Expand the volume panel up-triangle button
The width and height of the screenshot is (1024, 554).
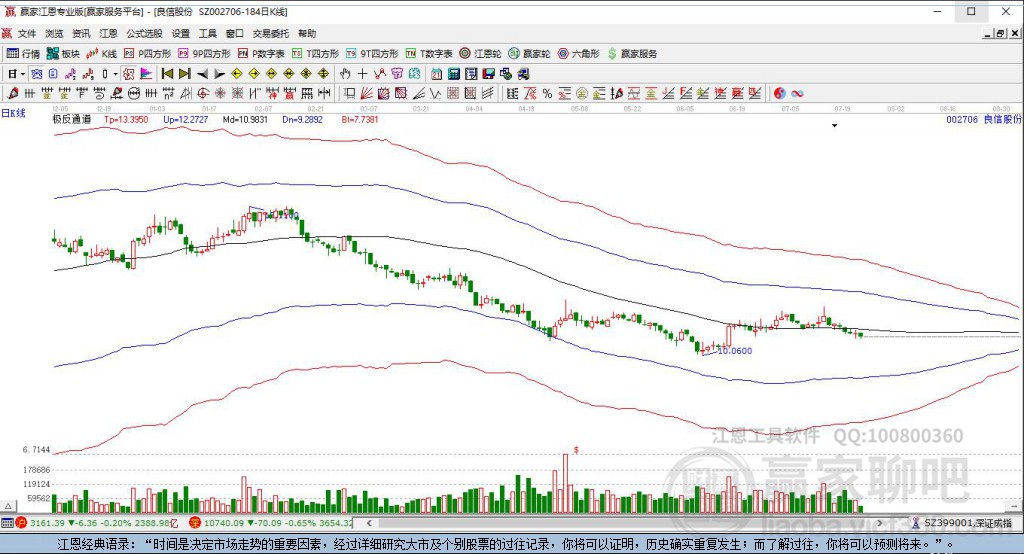[8, 506]
